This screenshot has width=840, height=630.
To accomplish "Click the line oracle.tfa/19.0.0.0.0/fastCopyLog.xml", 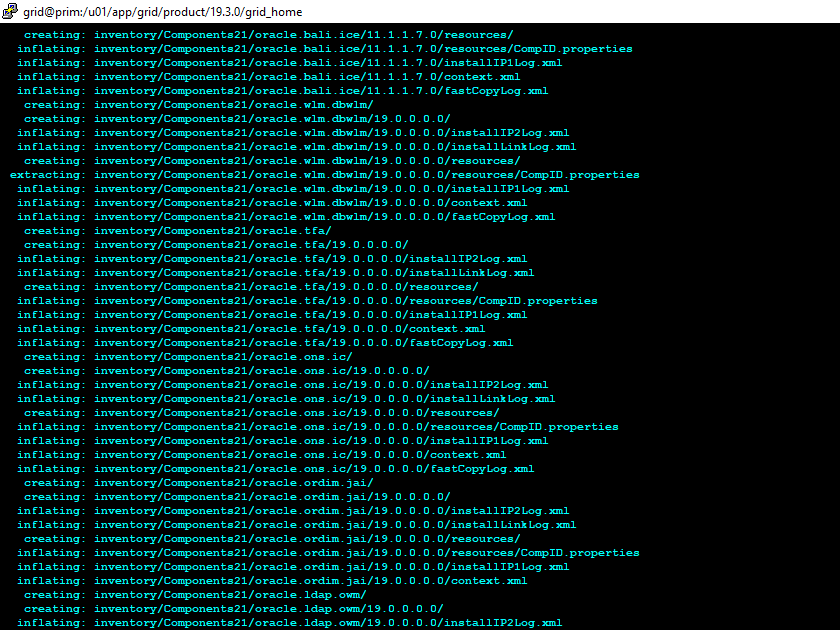I will point(265,343).
